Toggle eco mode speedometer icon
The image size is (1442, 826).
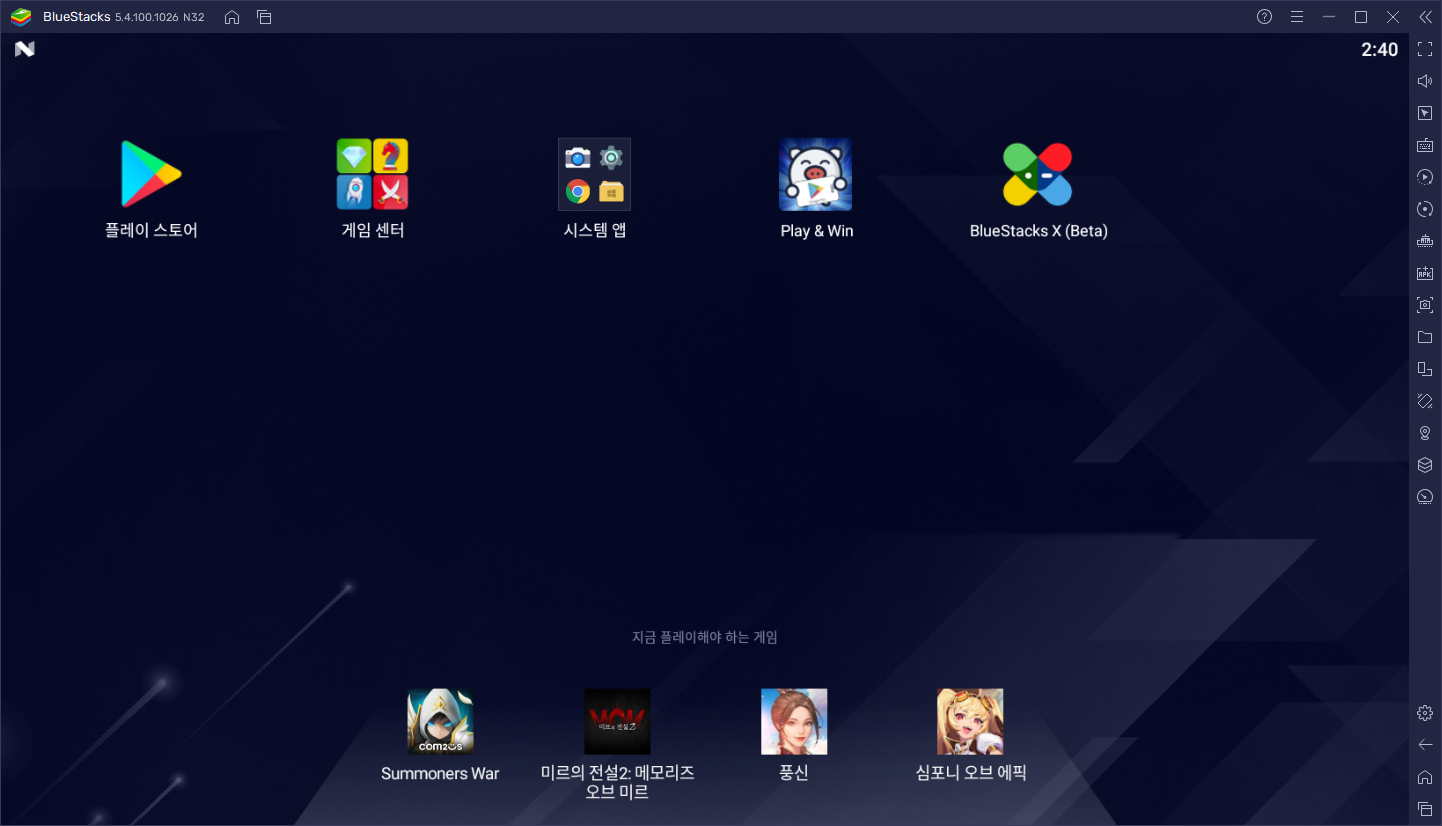pos(1425,497)
